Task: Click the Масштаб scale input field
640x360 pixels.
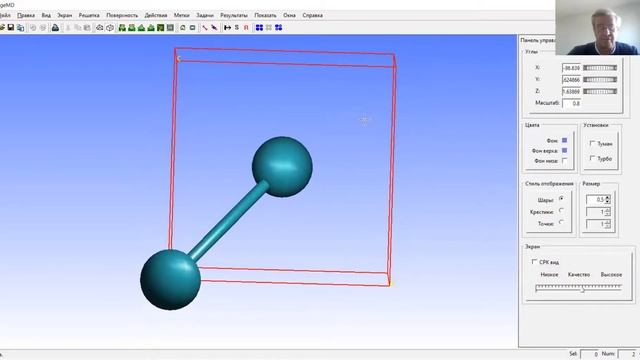Action: (571, 103)
